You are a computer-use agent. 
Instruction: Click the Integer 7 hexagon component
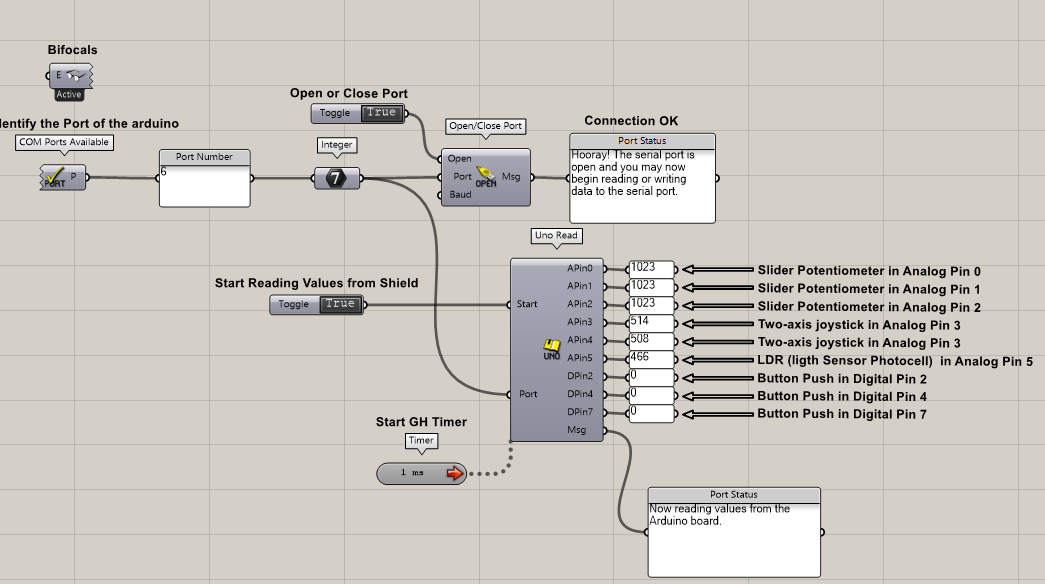tap(337, 178)
